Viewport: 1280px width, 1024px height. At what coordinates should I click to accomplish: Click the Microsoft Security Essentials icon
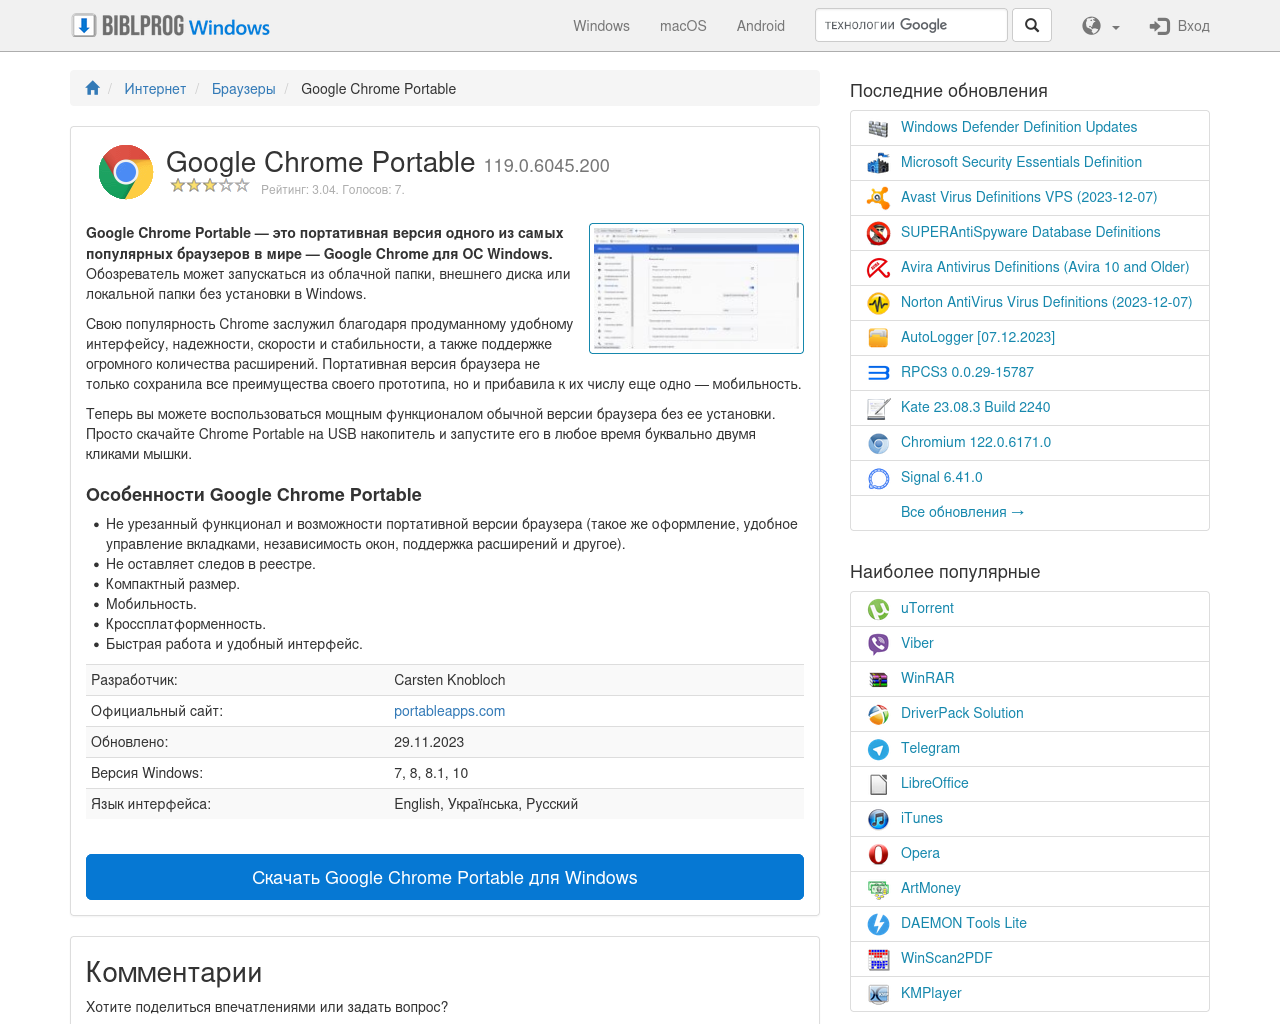click(878, 163)
